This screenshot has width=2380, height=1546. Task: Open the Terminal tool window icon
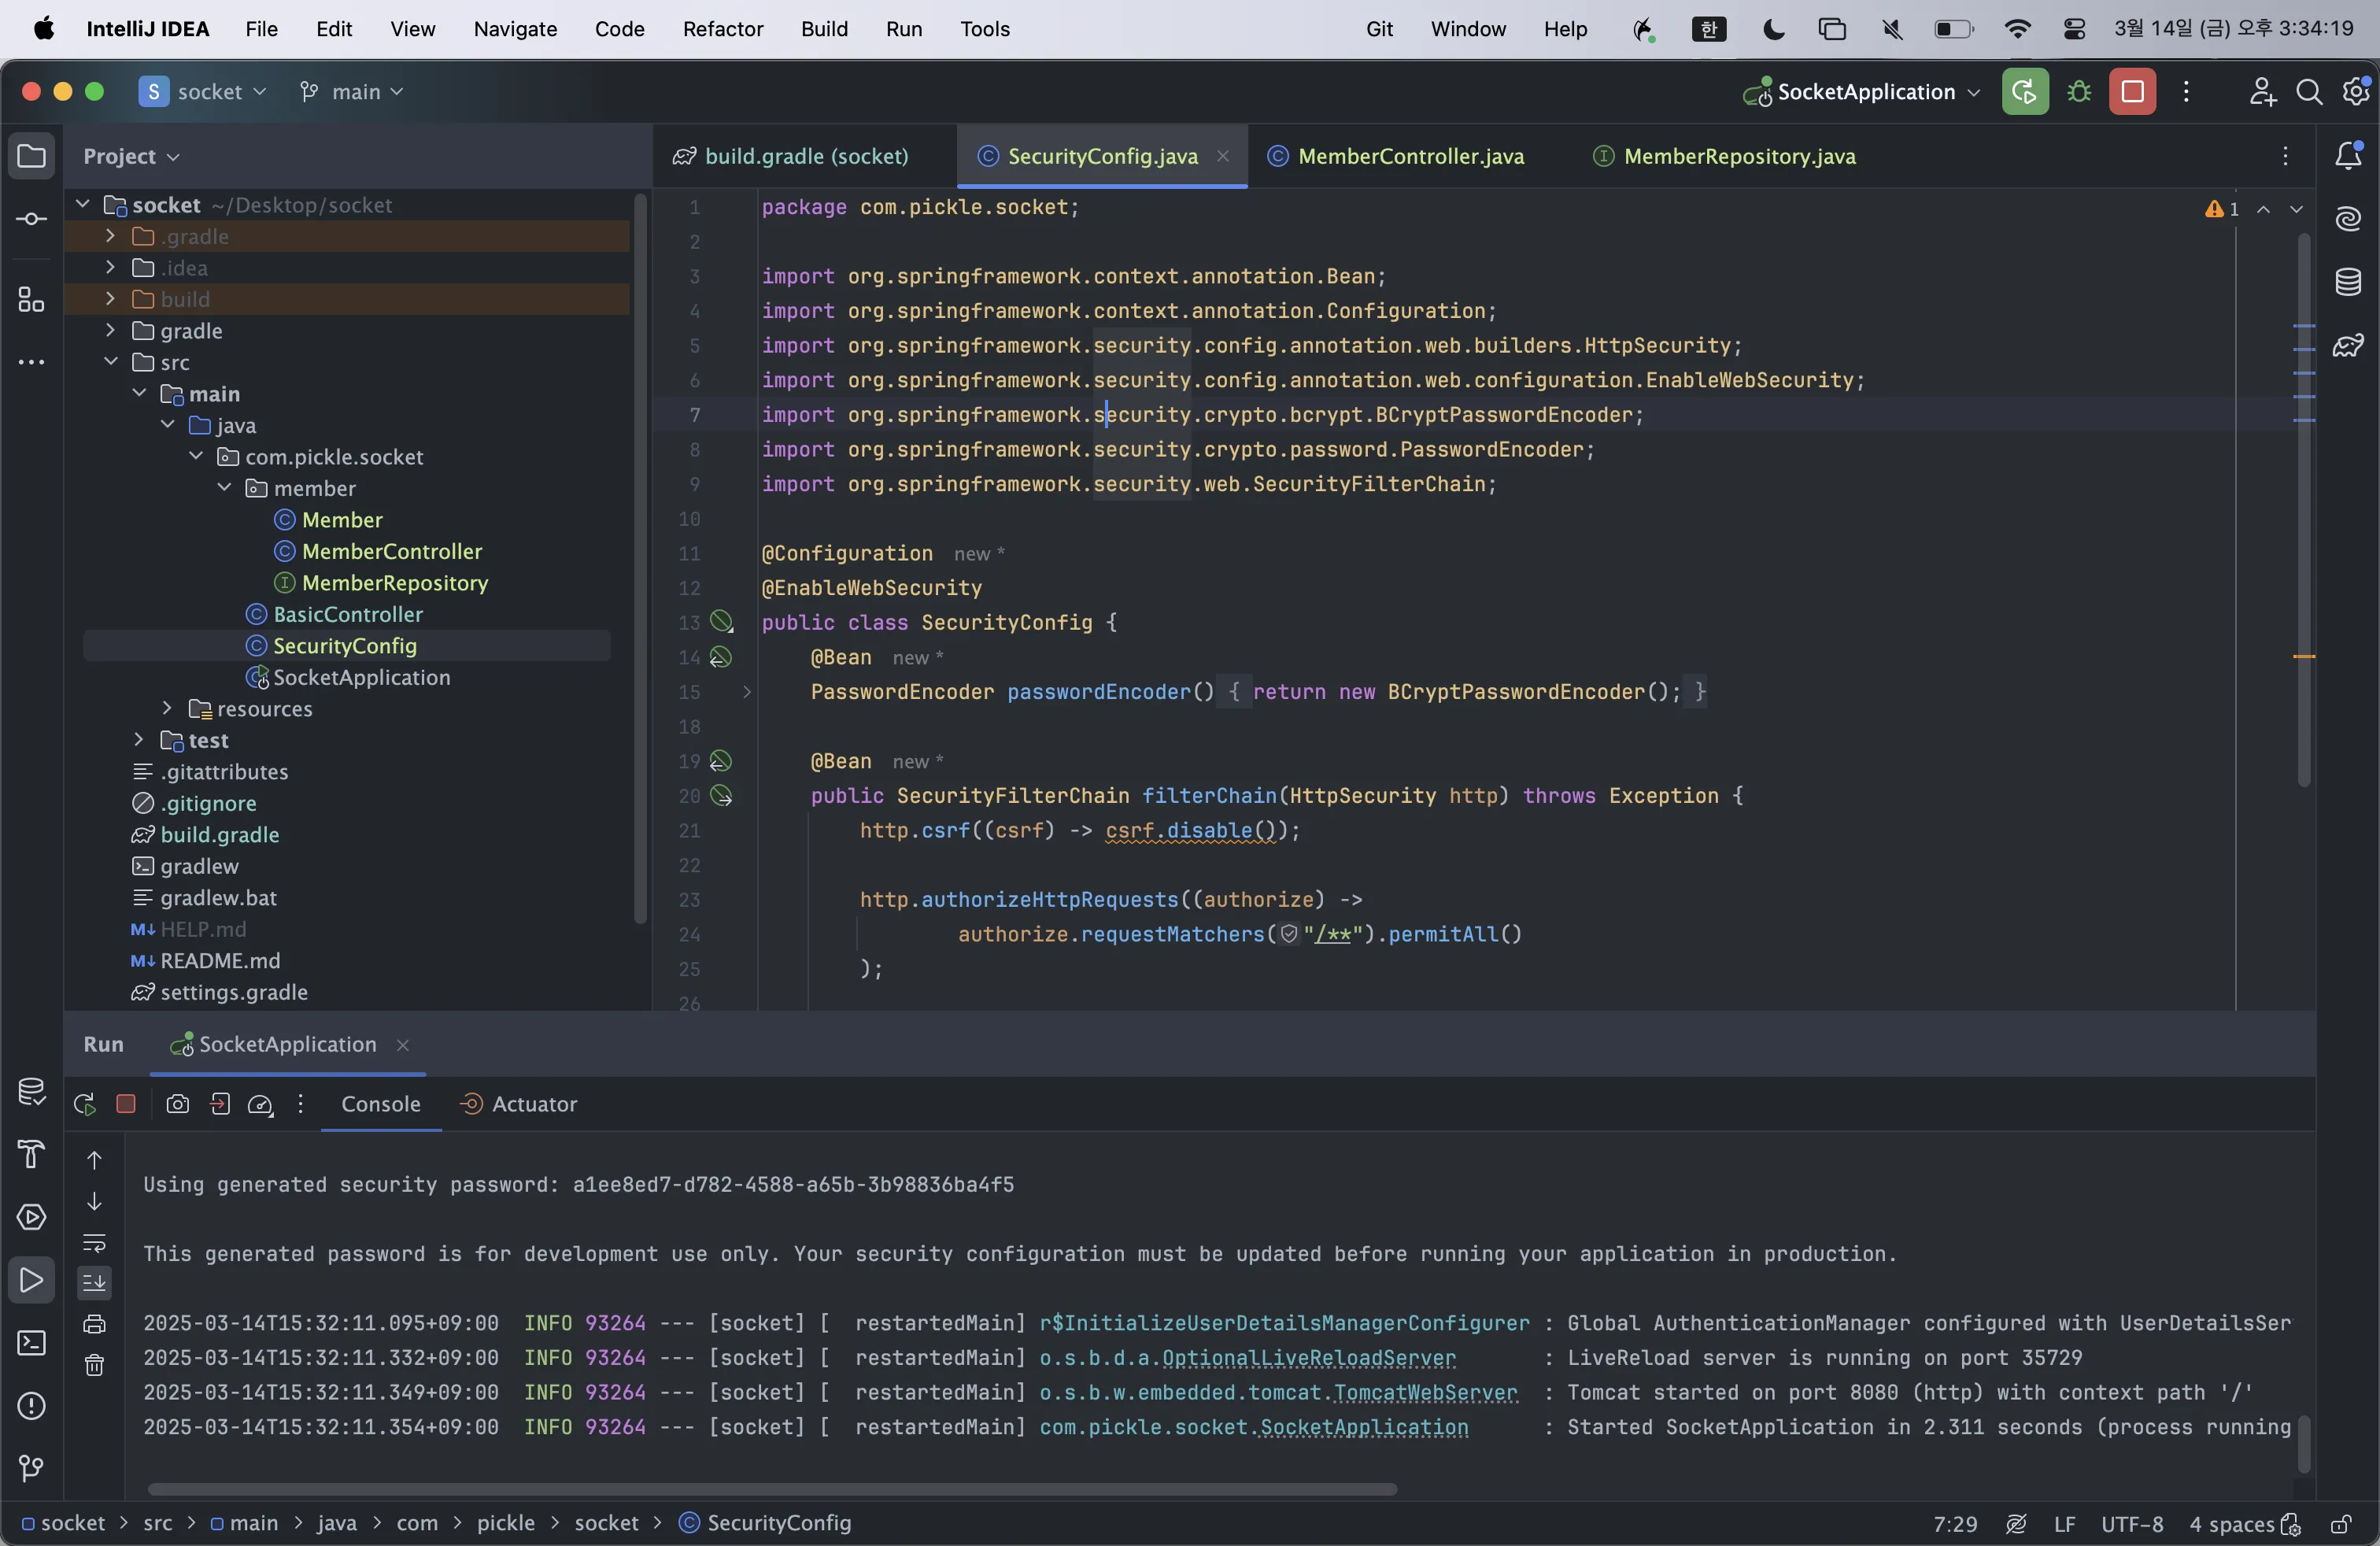(x=31, y=1343)
